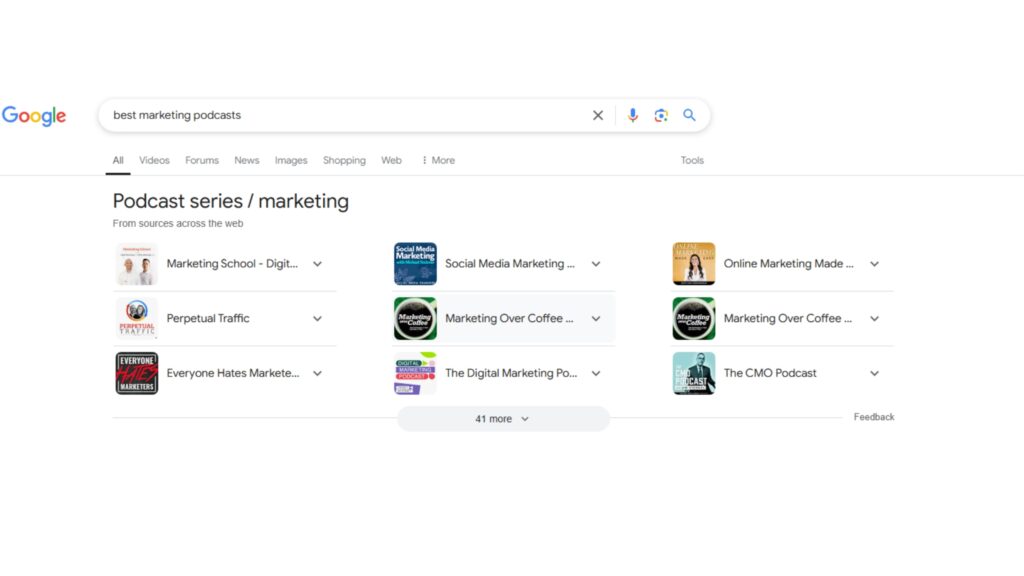Select the All results tab
1024x576 pixels.
coord(118,160)
